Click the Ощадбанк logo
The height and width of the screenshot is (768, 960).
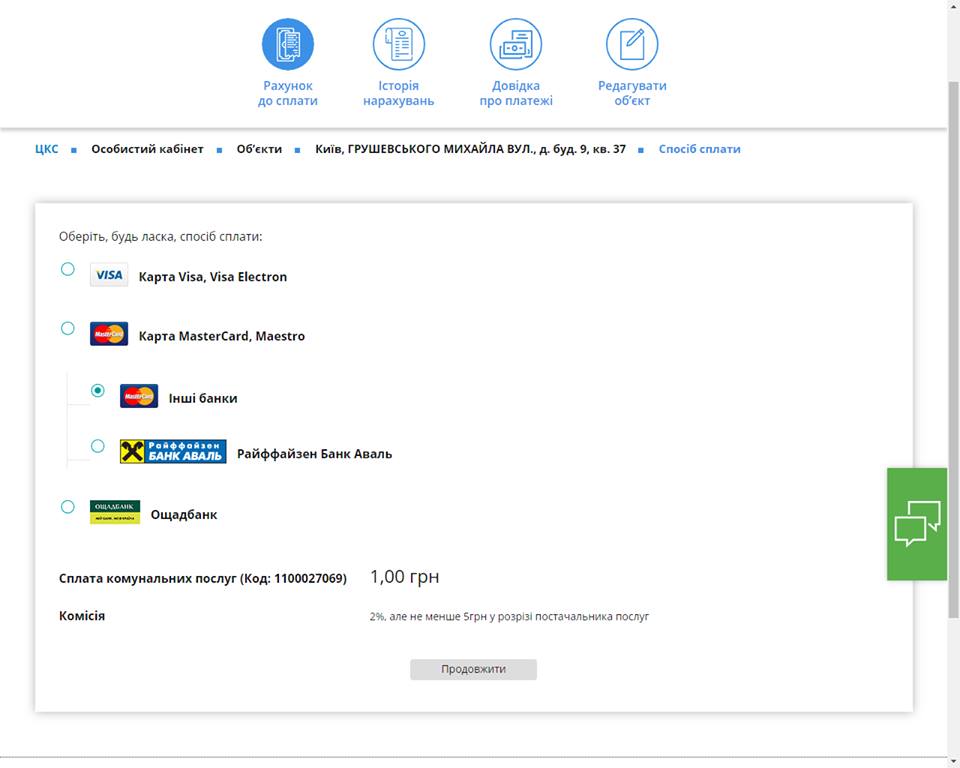tap(115, 513)
